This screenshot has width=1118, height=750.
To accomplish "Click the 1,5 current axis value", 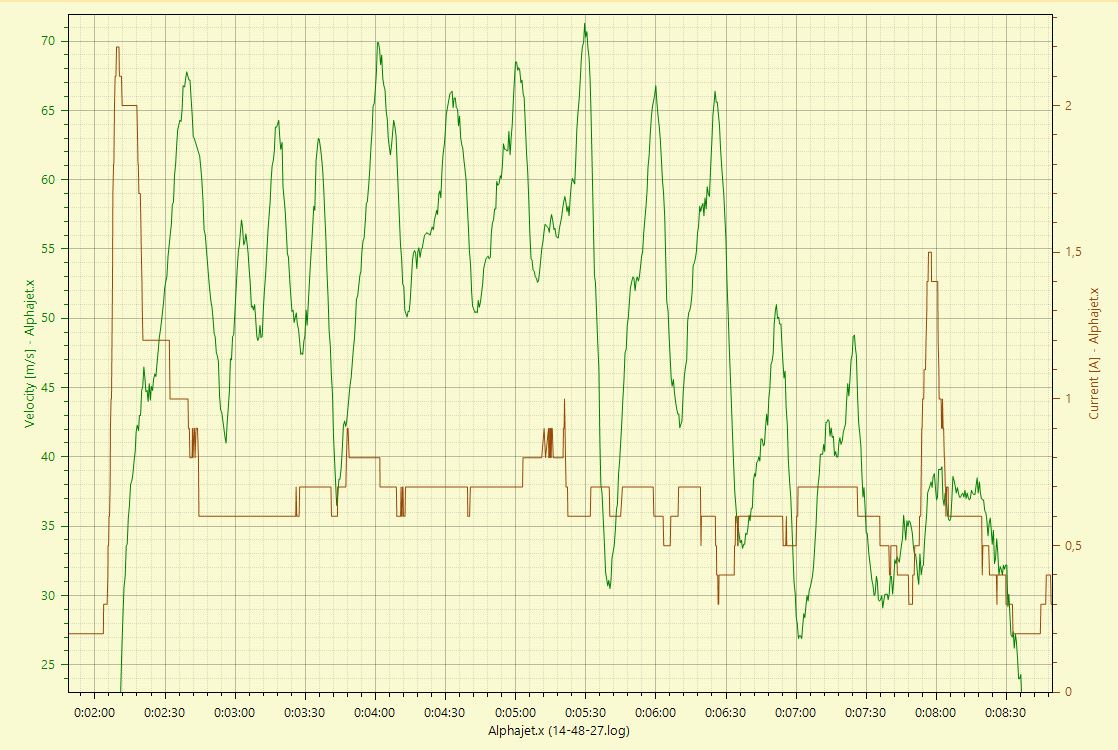I will [x=1072, y=252].
